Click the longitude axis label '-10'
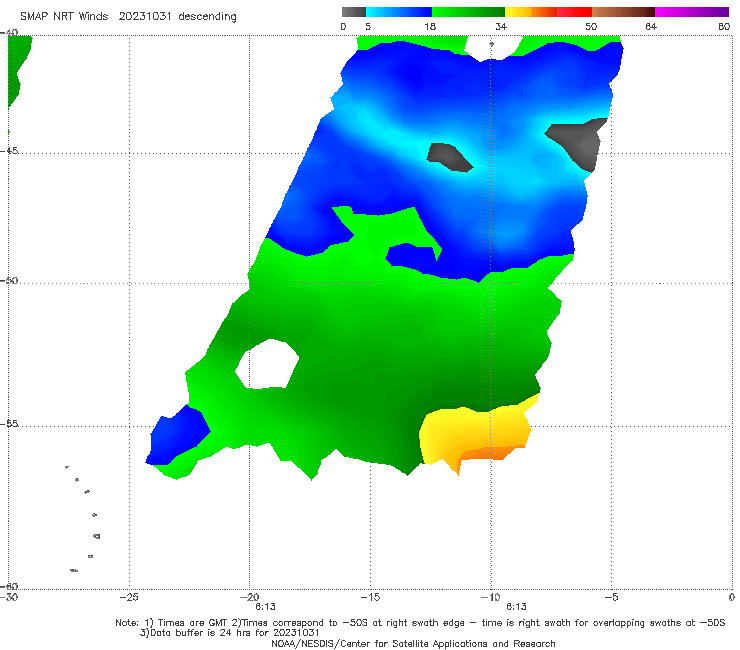The height and width of the screenshot is (650, 740). pyautogui.click(x=491, y=597)
